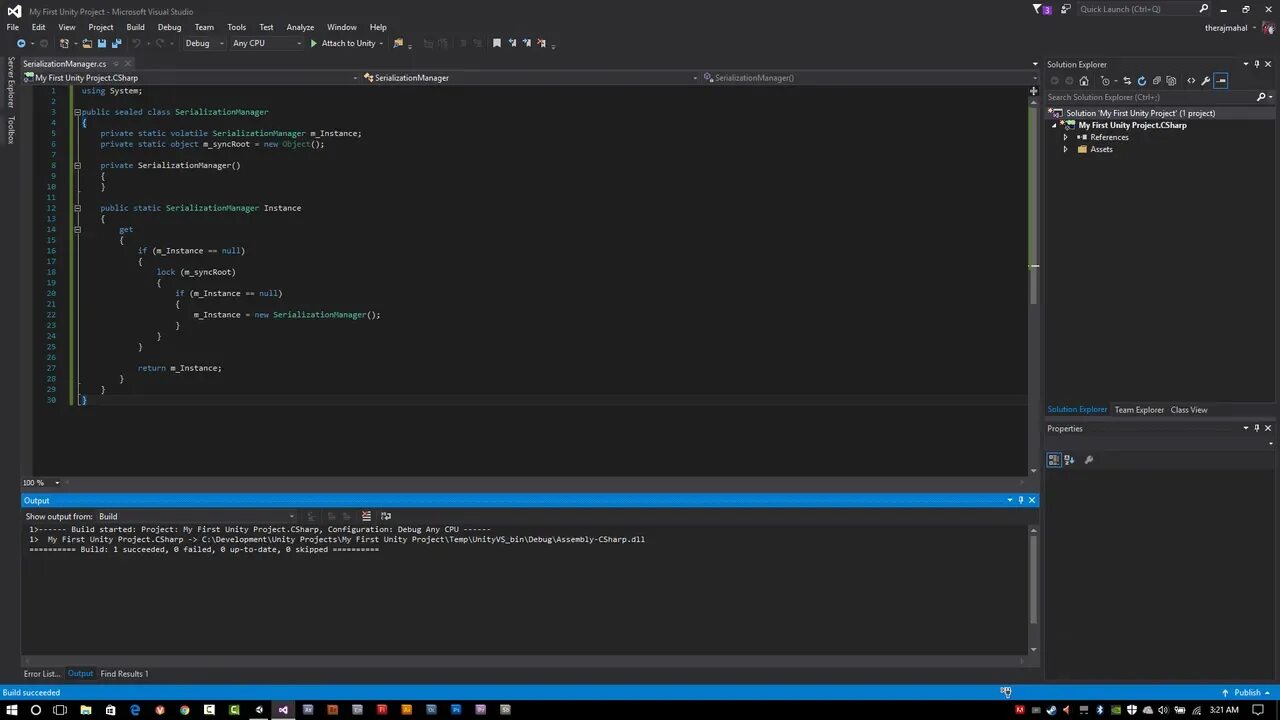Go to next bookmark icon
Image resolution: width=1280 pixels, height=720 pixels.
tap(527, 43)
